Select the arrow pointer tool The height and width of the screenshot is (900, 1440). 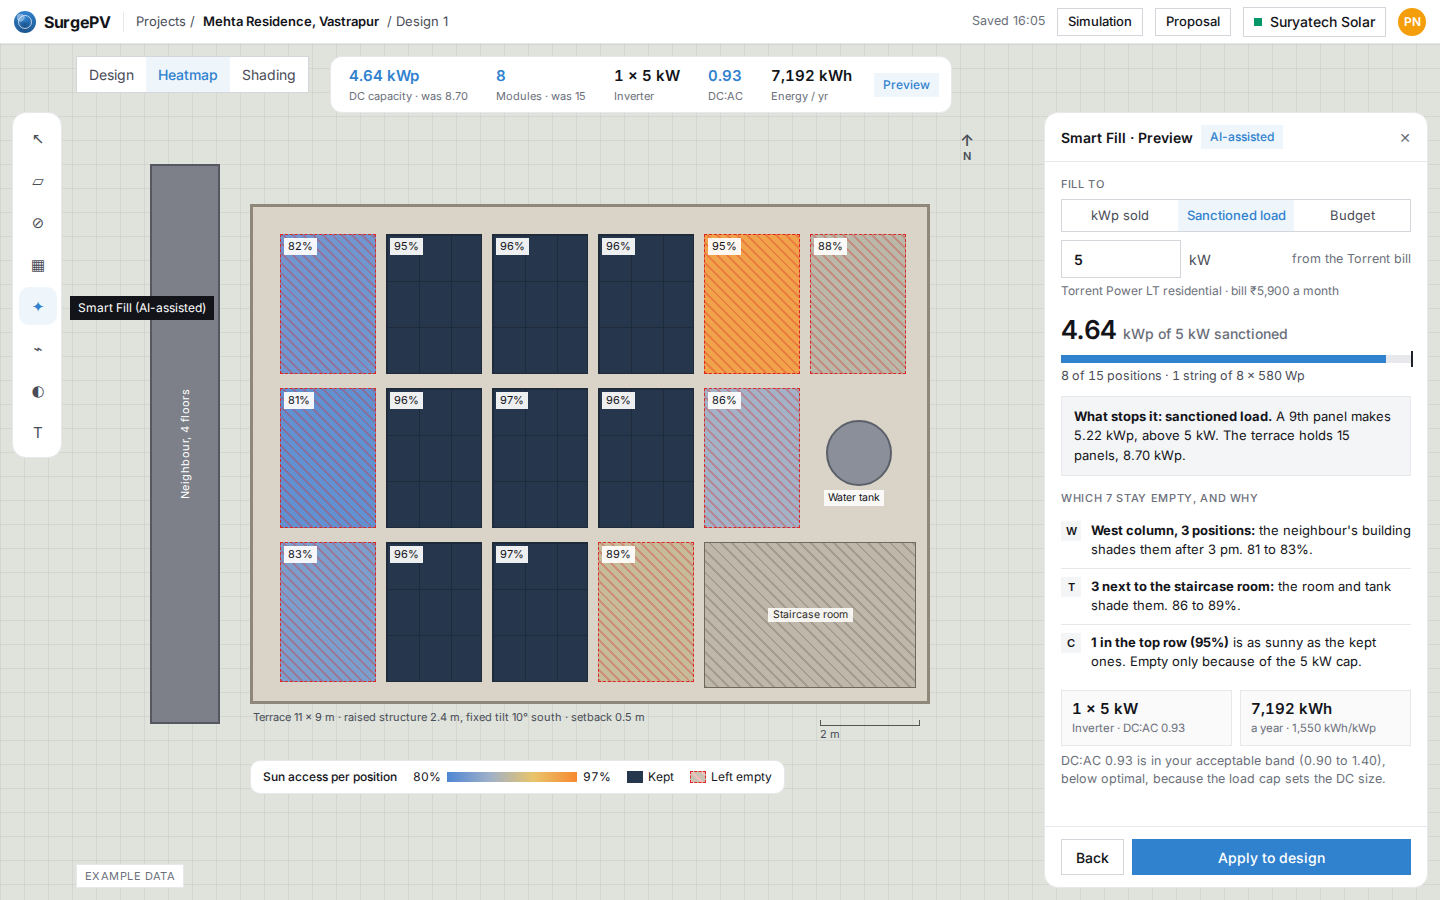point(38,139)
